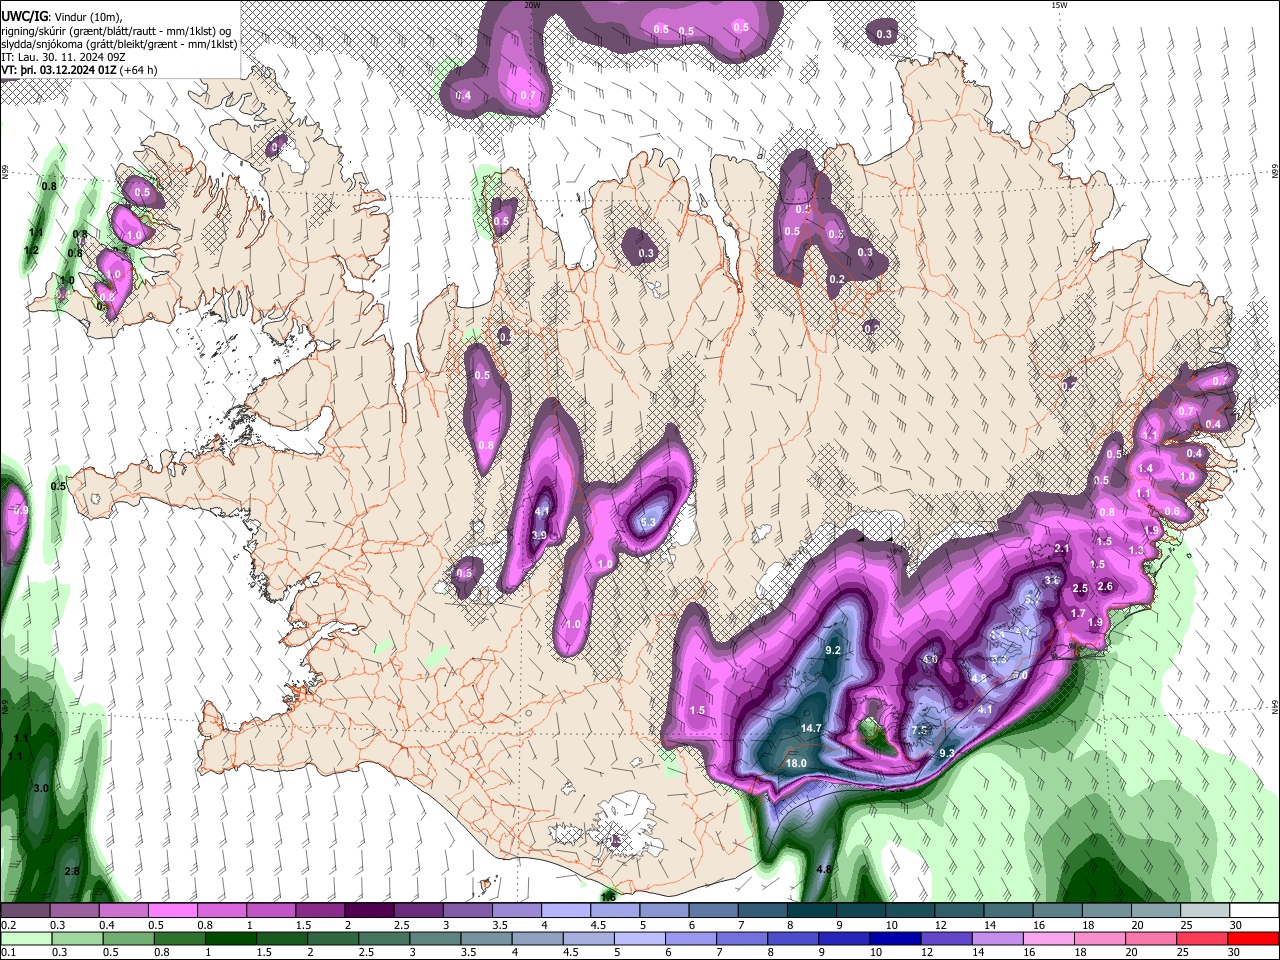This screenshot has height=960, width=1280.
Task: Click the '1.2' value off the Westfjords
Action: pyautogui.click(x=31, y=250)
